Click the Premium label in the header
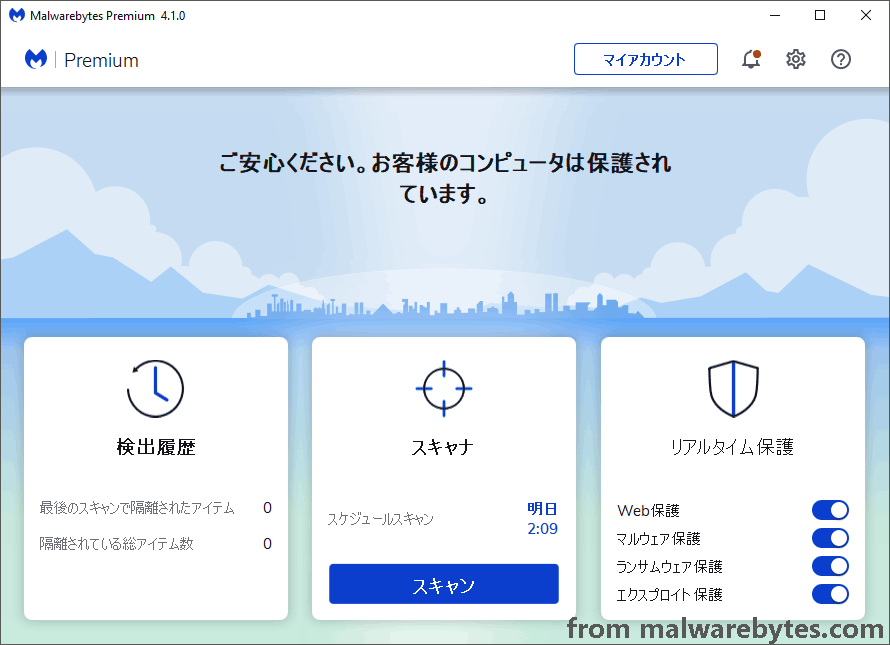The height and width of the screenshot is (645, 890). click(x=102, y=60)
